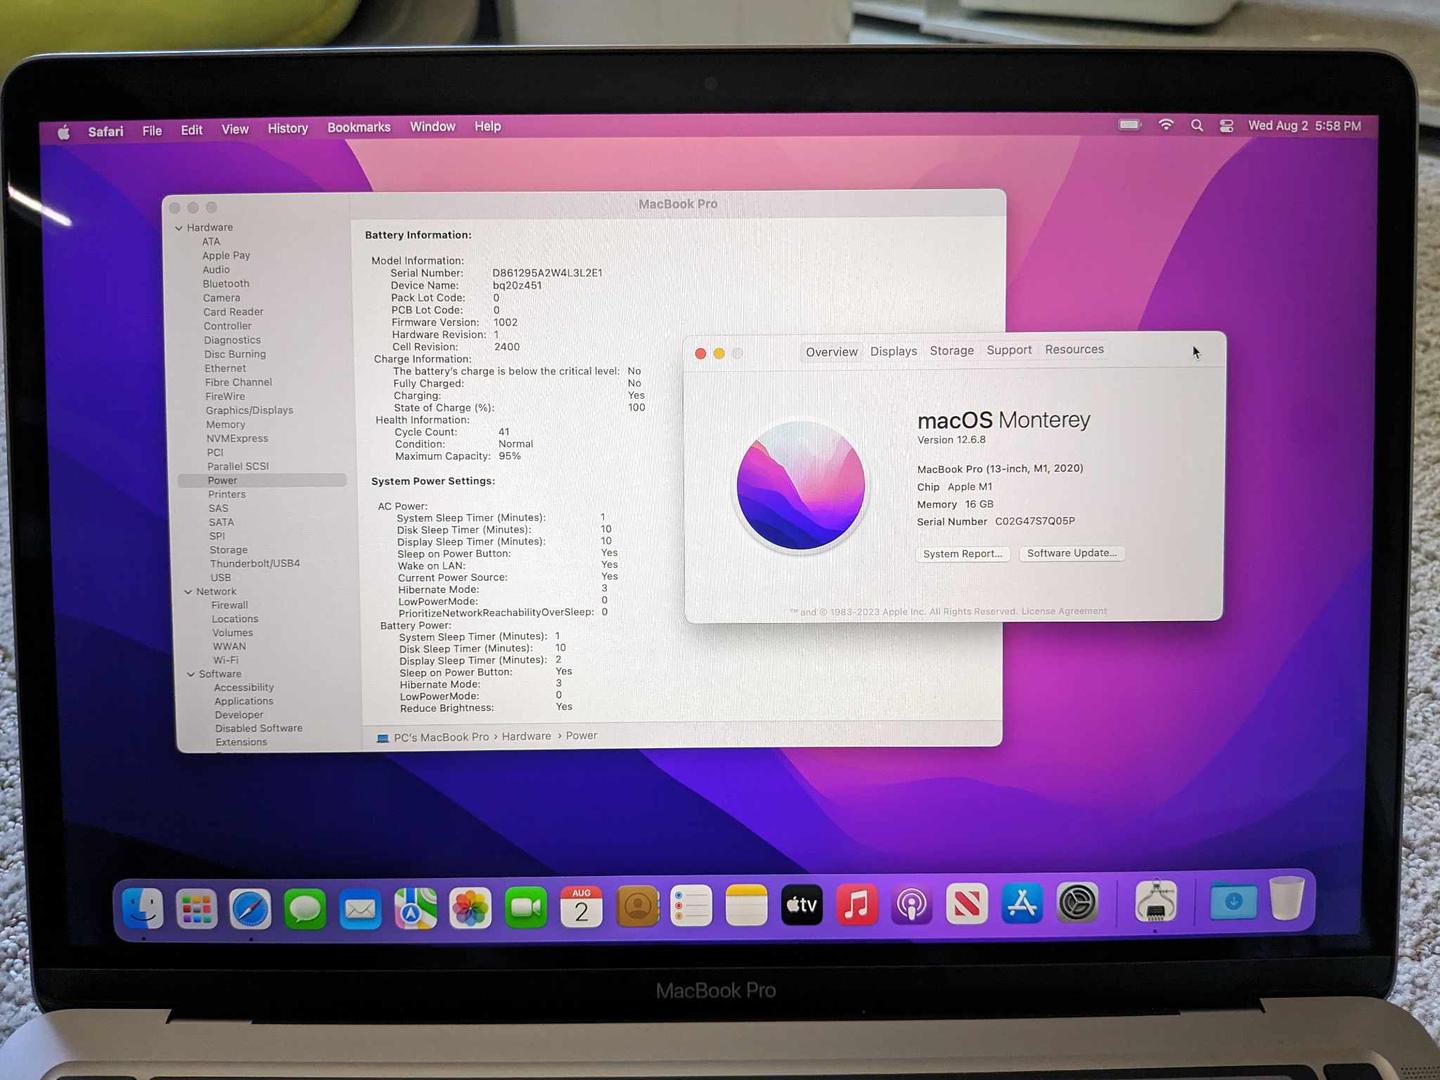Image resolution: width=1440 pixels, height=1080 pixels.
Task: Open Downloads folder in the Dock
Action: point(1233,900)
